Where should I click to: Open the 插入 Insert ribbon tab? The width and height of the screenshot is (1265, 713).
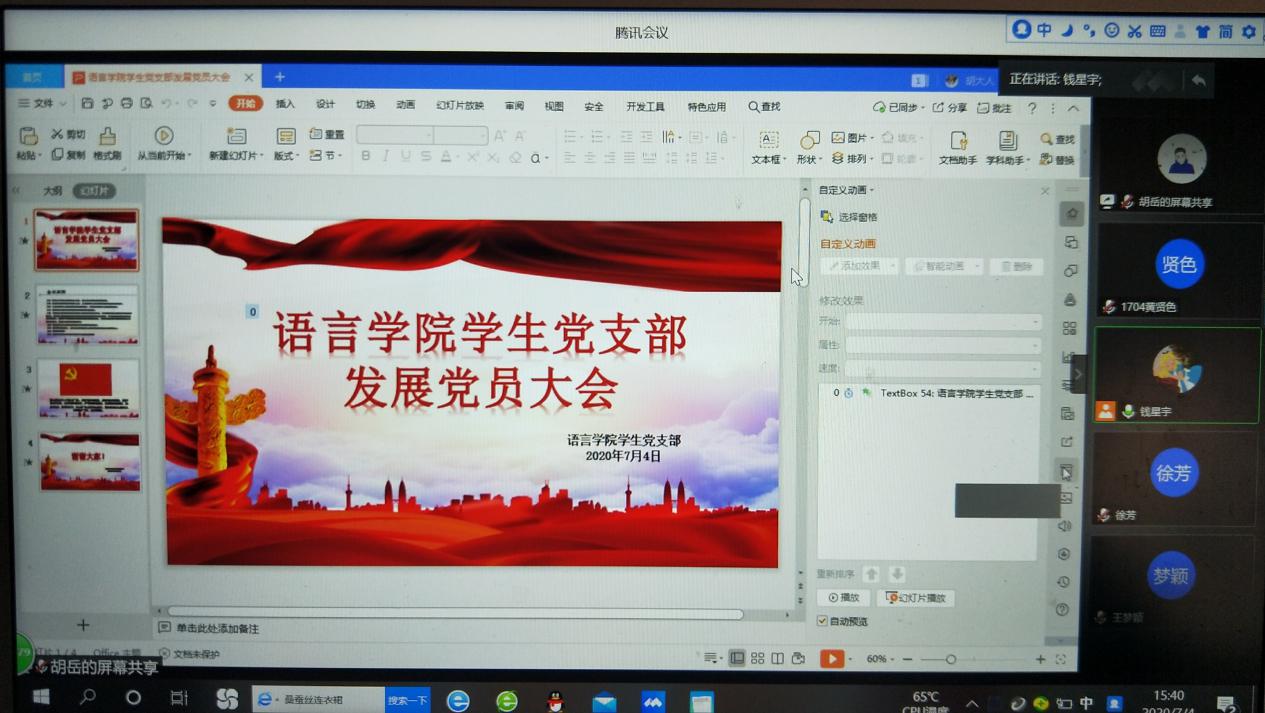point(285,104)
